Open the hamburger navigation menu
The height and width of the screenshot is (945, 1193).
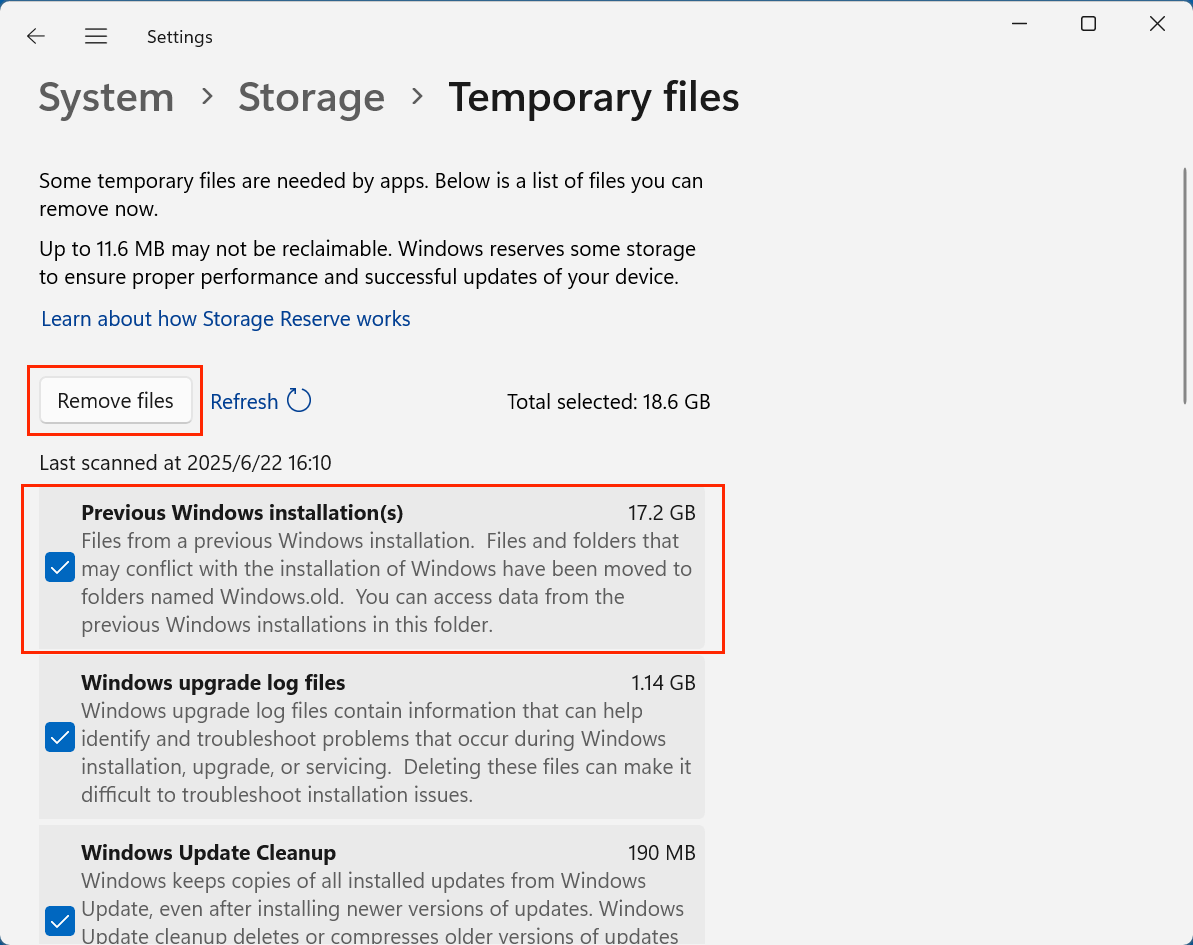[x=96, y=37]
